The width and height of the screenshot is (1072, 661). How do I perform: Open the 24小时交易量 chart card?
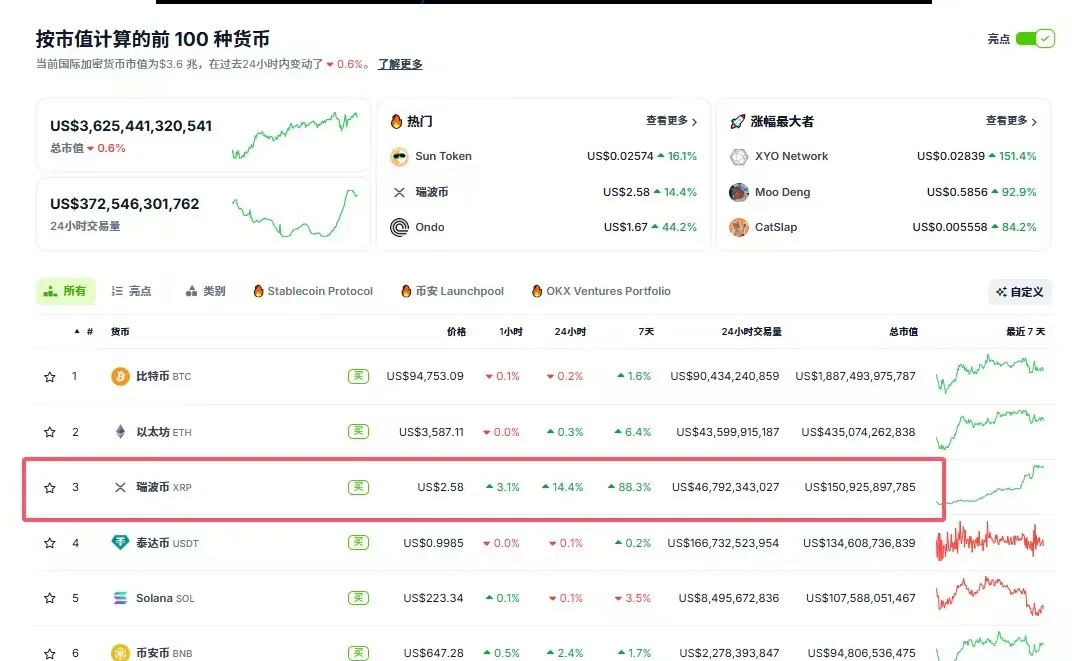[x=203, y=214]
